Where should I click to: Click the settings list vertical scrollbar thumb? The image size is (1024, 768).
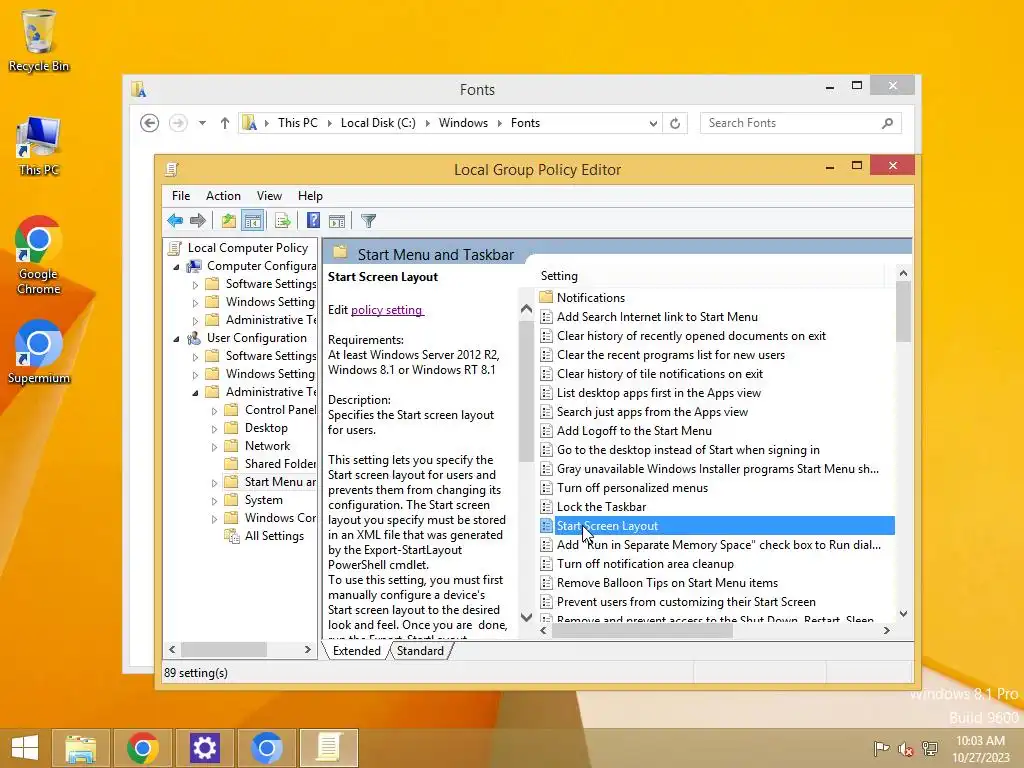point(903,311)
